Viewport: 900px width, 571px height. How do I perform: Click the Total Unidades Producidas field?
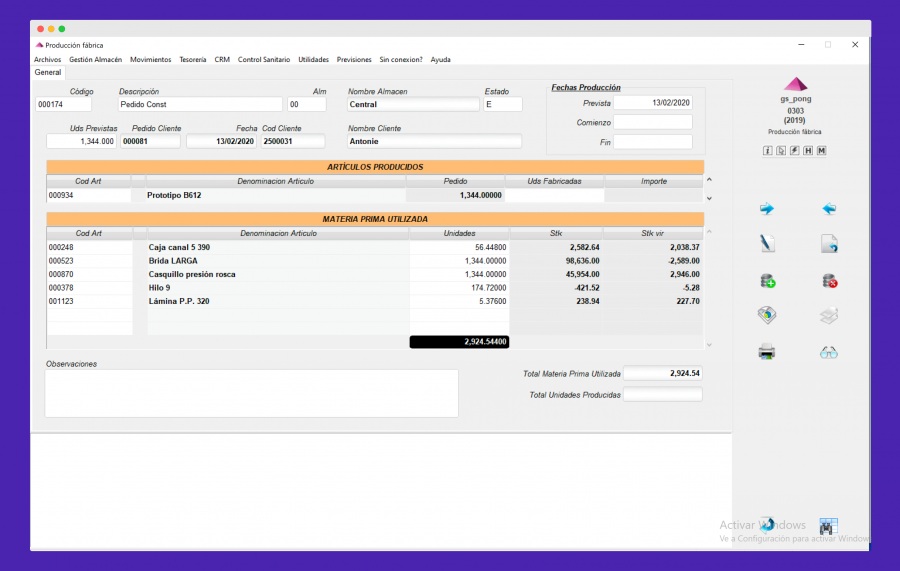coord(663,395)
